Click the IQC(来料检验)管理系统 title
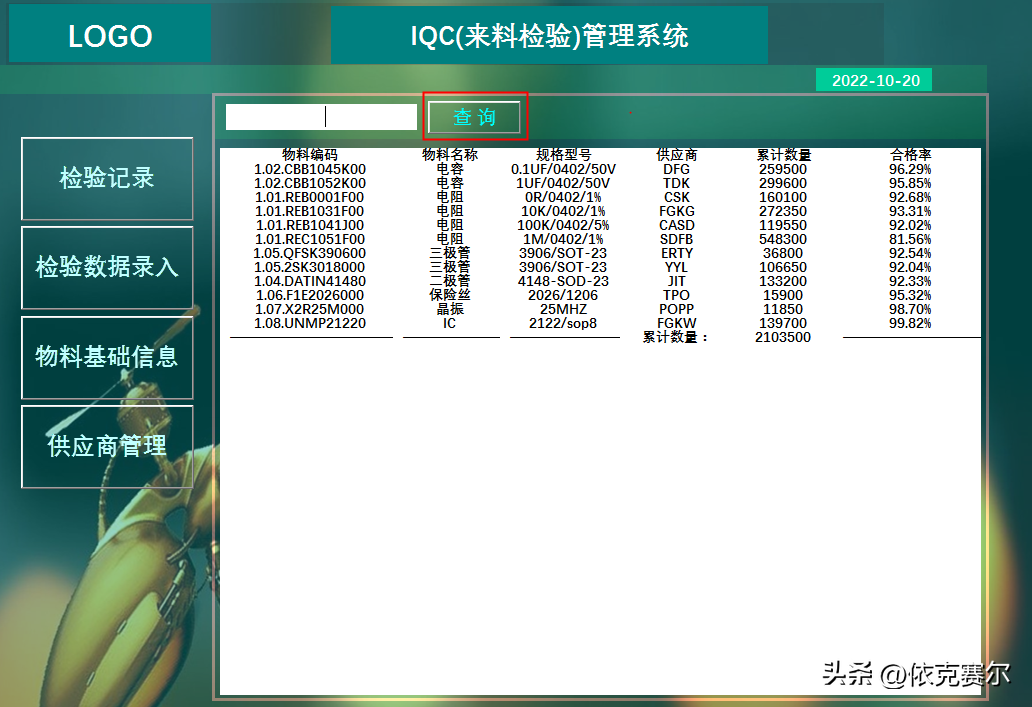The height and width of the screenshot is (707, 1032). [550, 36]
